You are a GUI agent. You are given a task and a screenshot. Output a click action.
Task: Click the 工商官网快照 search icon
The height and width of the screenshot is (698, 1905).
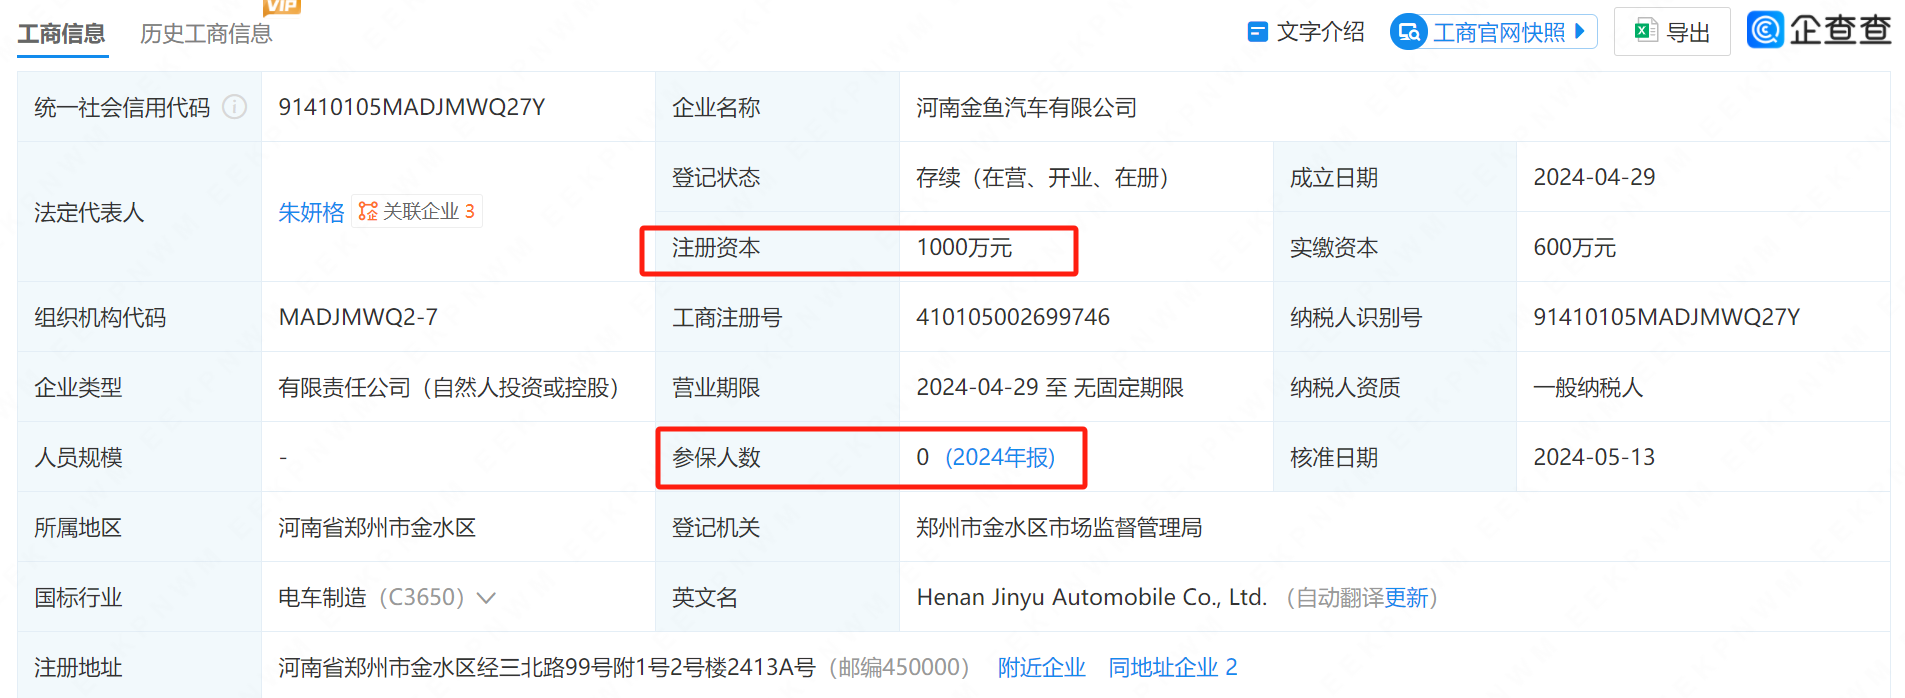pos(1409,32)
